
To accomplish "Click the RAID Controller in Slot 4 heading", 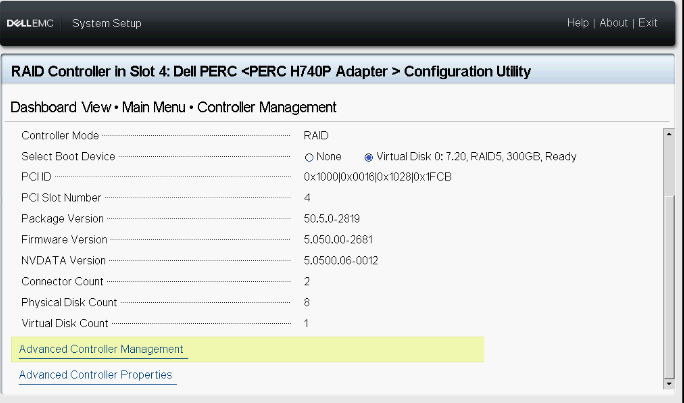I will 270,71.
